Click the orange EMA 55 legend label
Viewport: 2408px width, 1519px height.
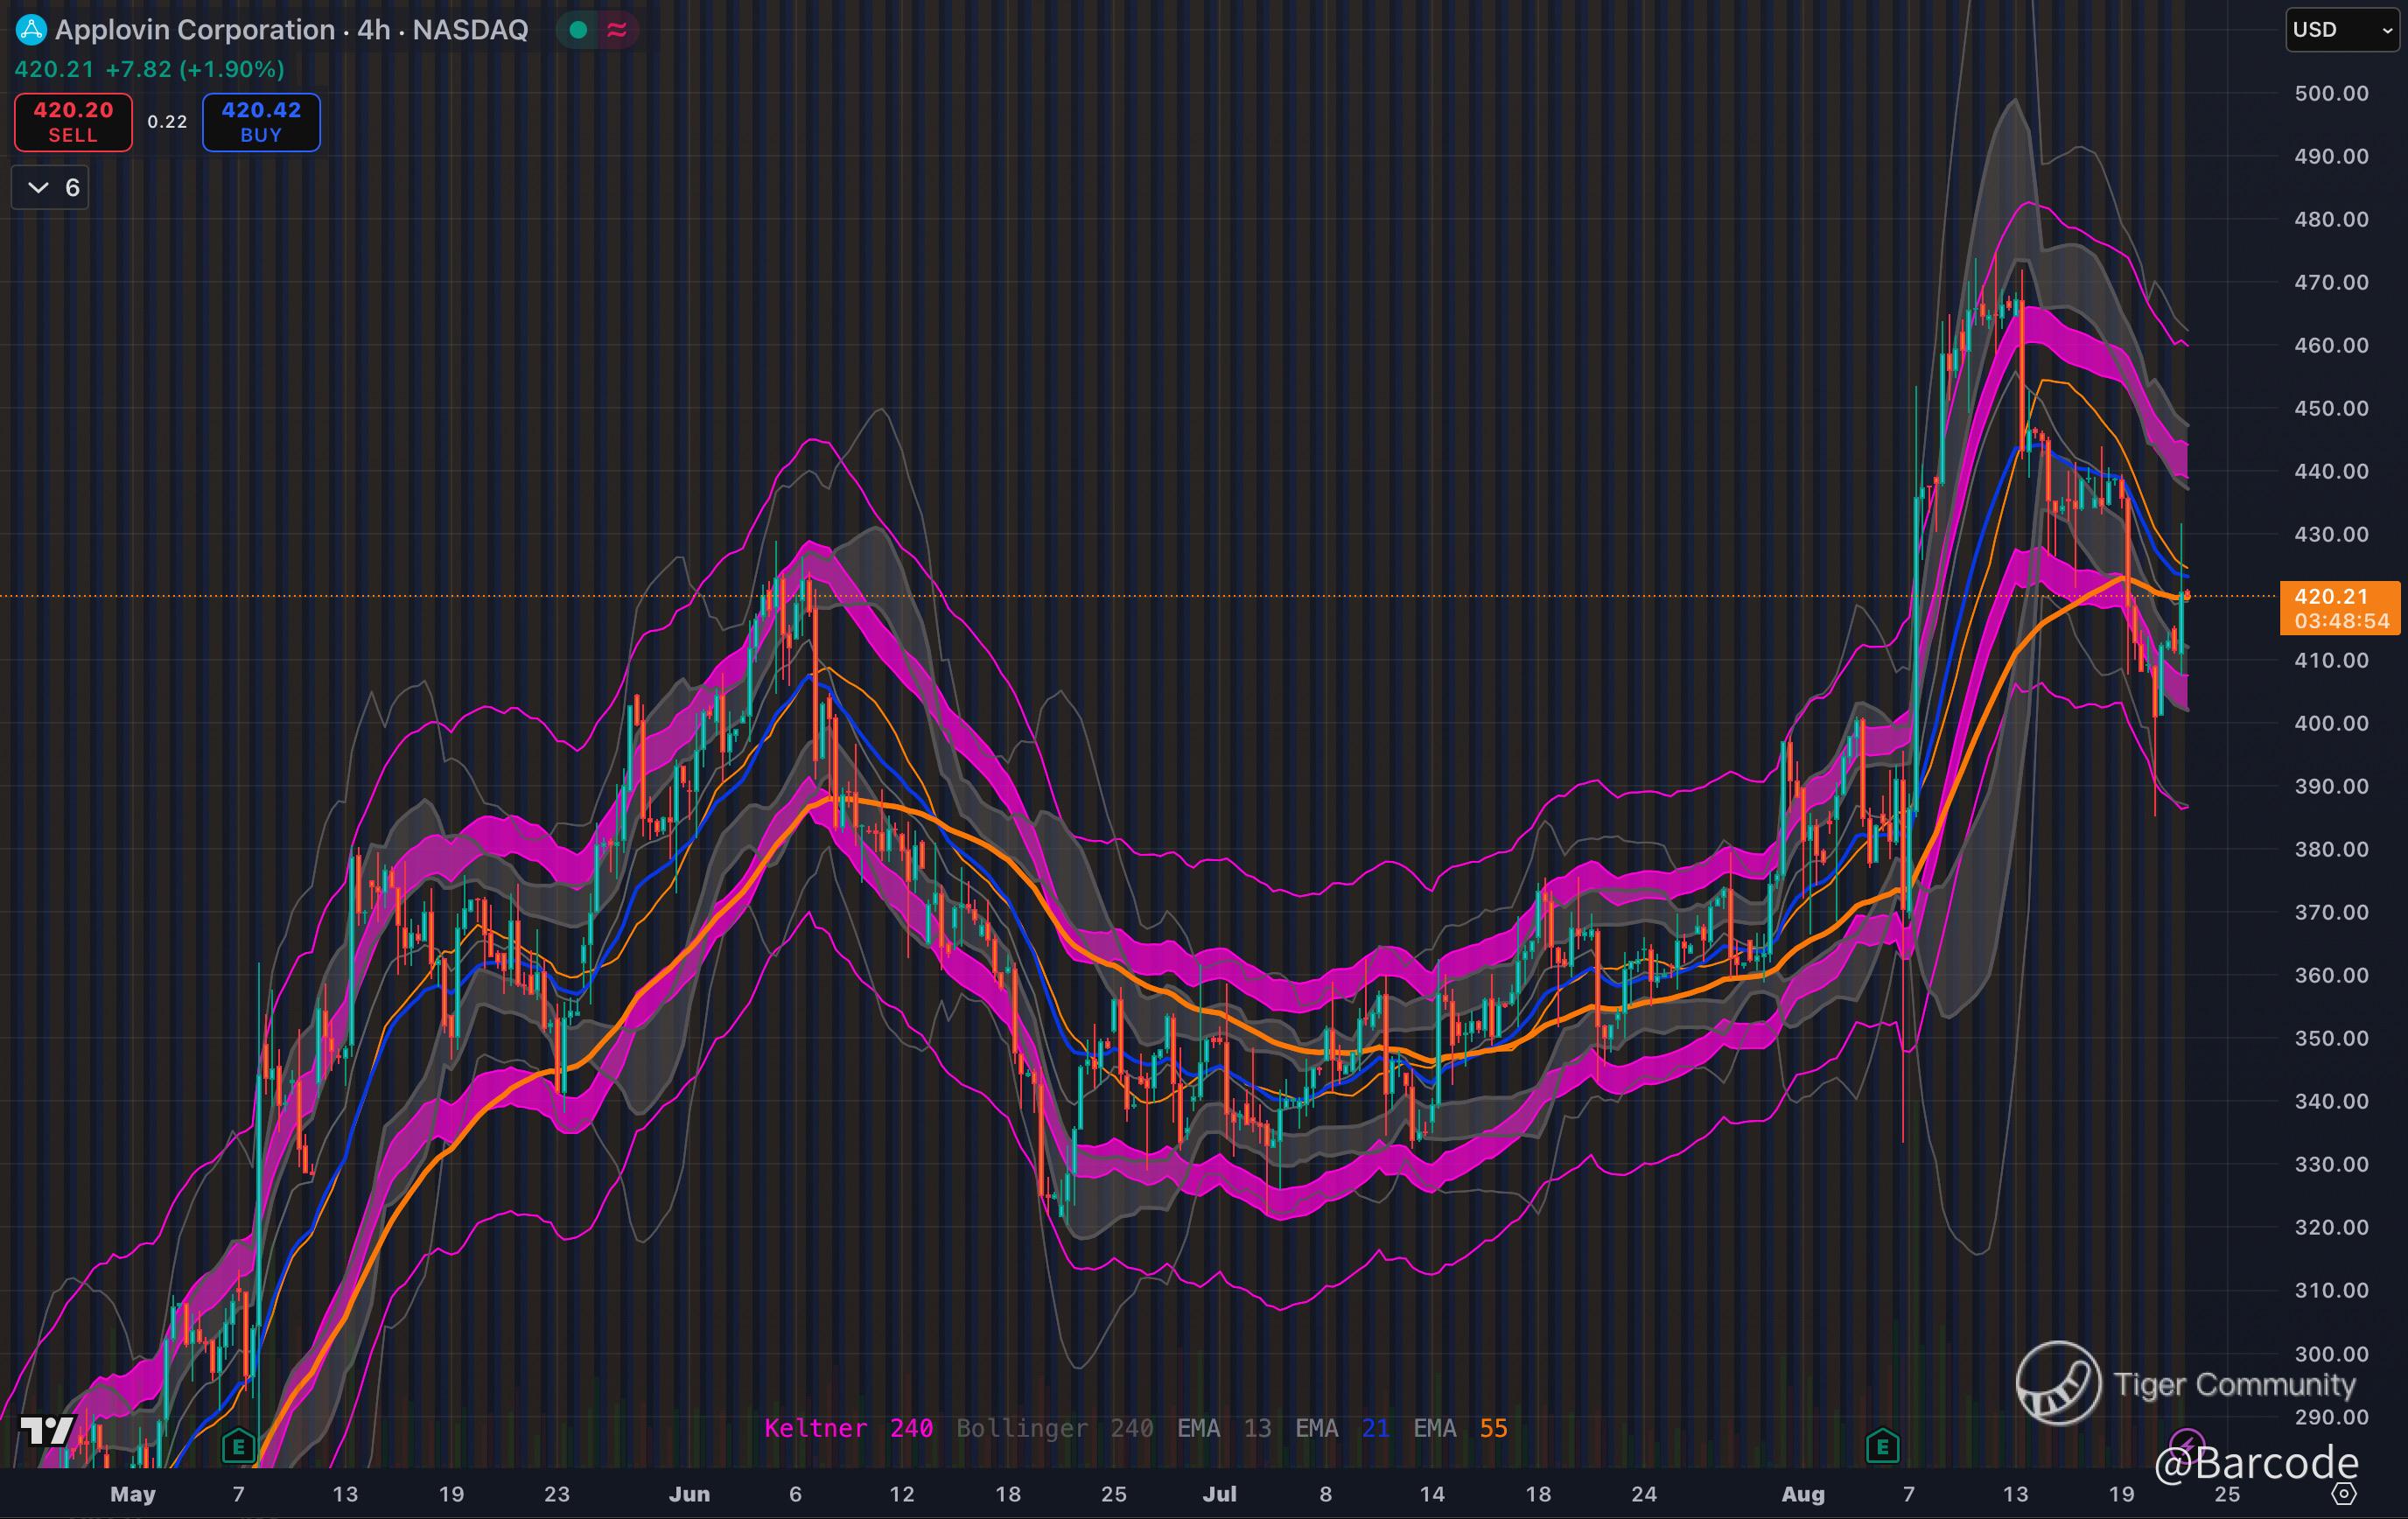(x=1459, y=1428)
